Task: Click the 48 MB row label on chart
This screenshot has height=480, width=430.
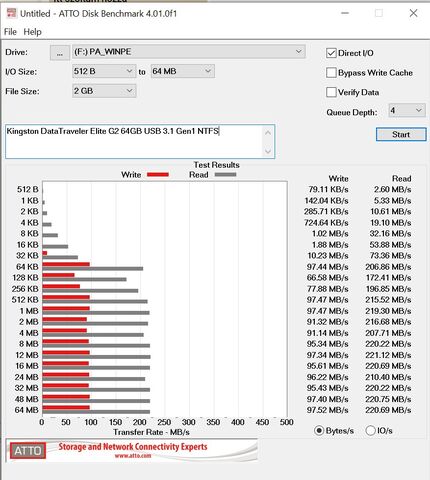Action: click(27, 399)
